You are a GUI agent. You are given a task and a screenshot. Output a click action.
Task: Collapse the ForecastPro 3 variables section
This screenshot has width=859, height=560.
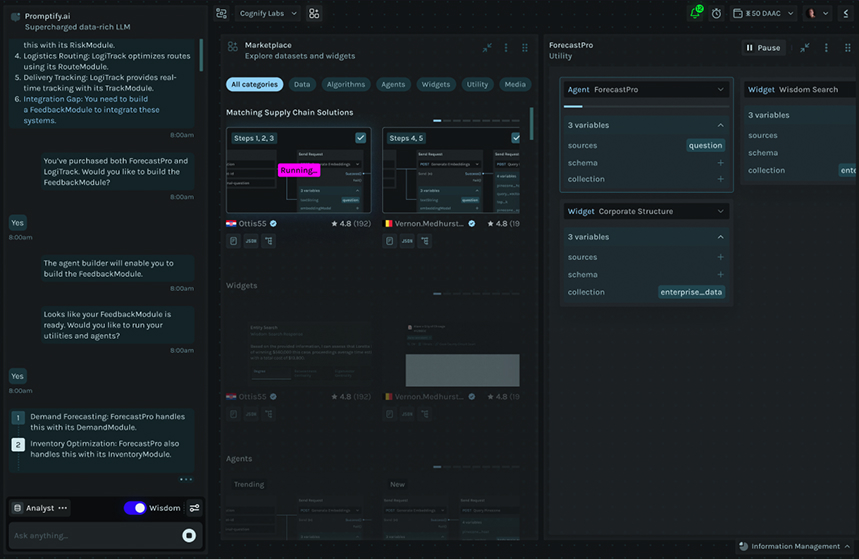point(720,125)
